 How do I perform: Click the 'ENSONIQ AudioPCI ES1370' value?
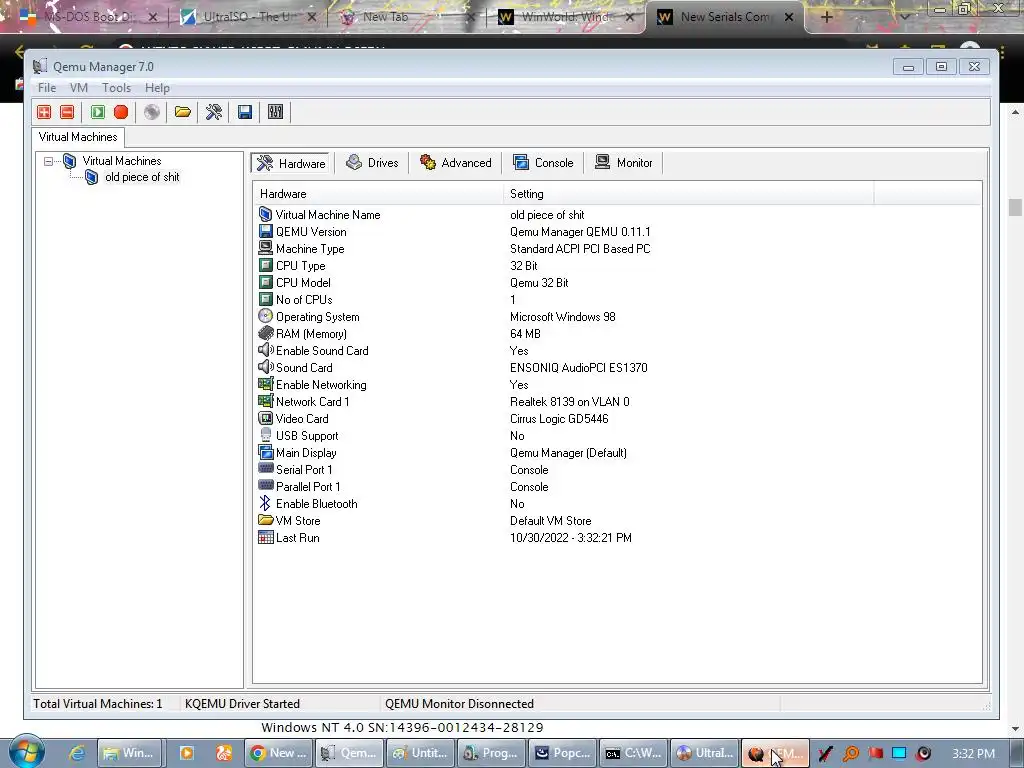click(x=579, y=368)
